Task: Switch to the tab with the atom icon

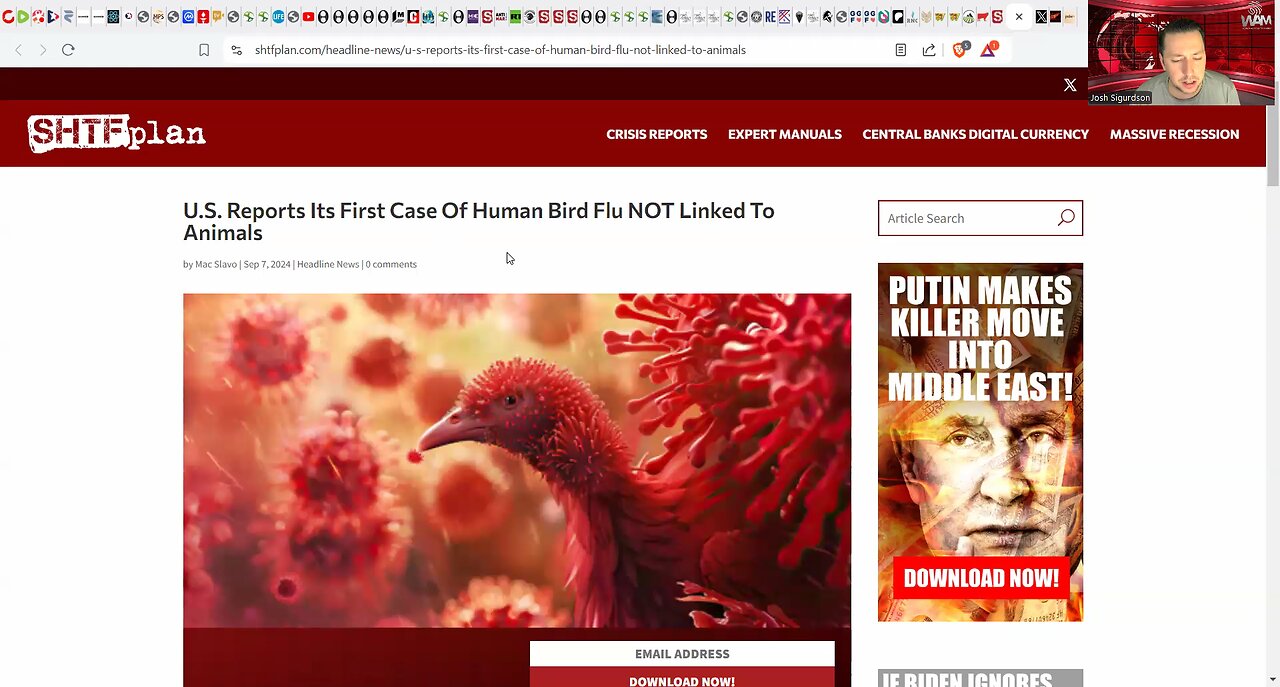Action: coord(113,17)
